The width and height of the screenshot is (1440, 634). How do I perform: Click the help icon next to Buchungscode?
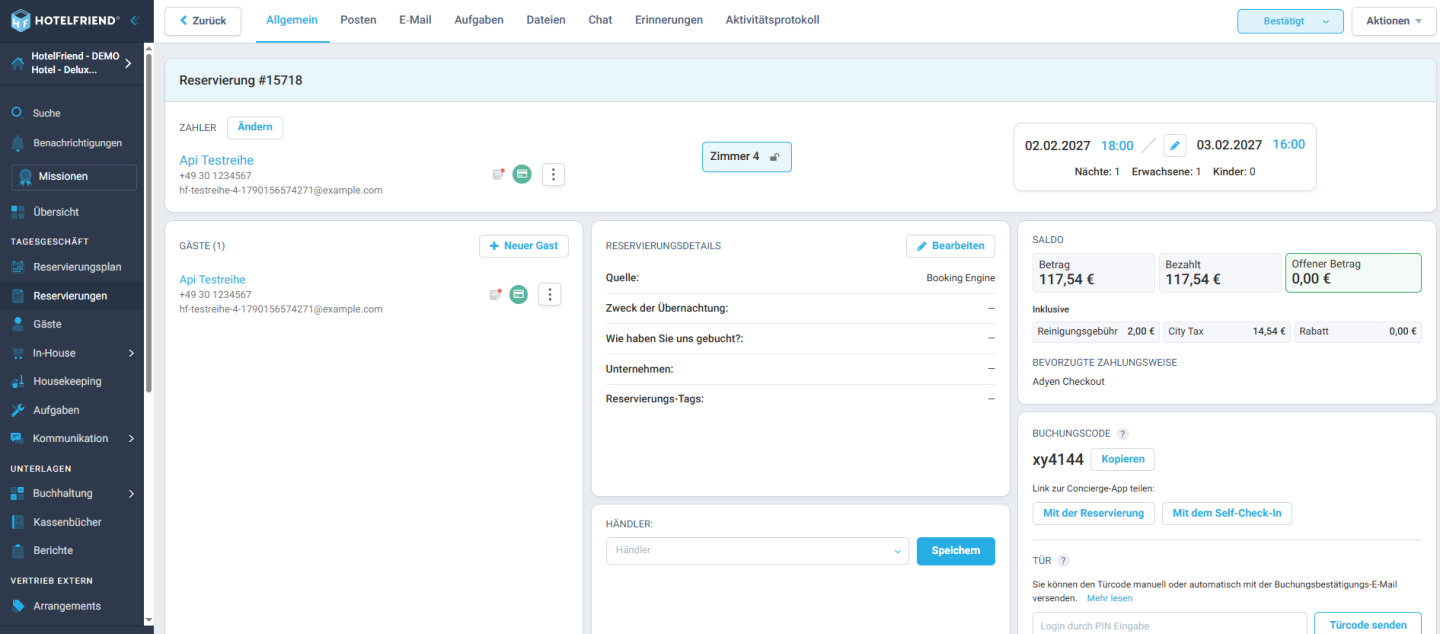point(1123,434)
